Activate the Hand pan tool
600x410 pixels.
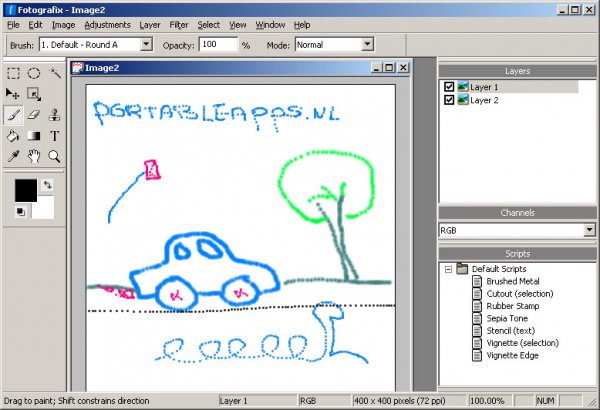(x=34, y=156)
